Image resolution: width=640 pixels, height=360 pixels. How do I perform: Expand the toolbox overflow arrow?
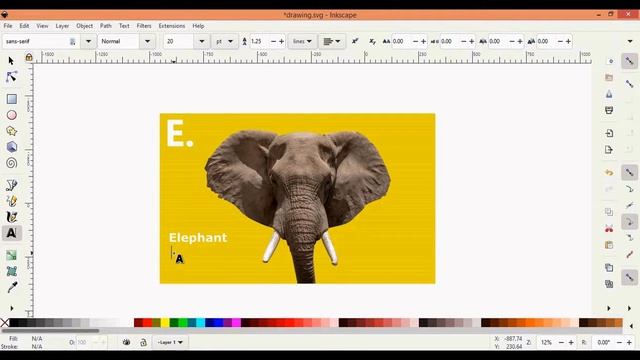pos(11,308)
